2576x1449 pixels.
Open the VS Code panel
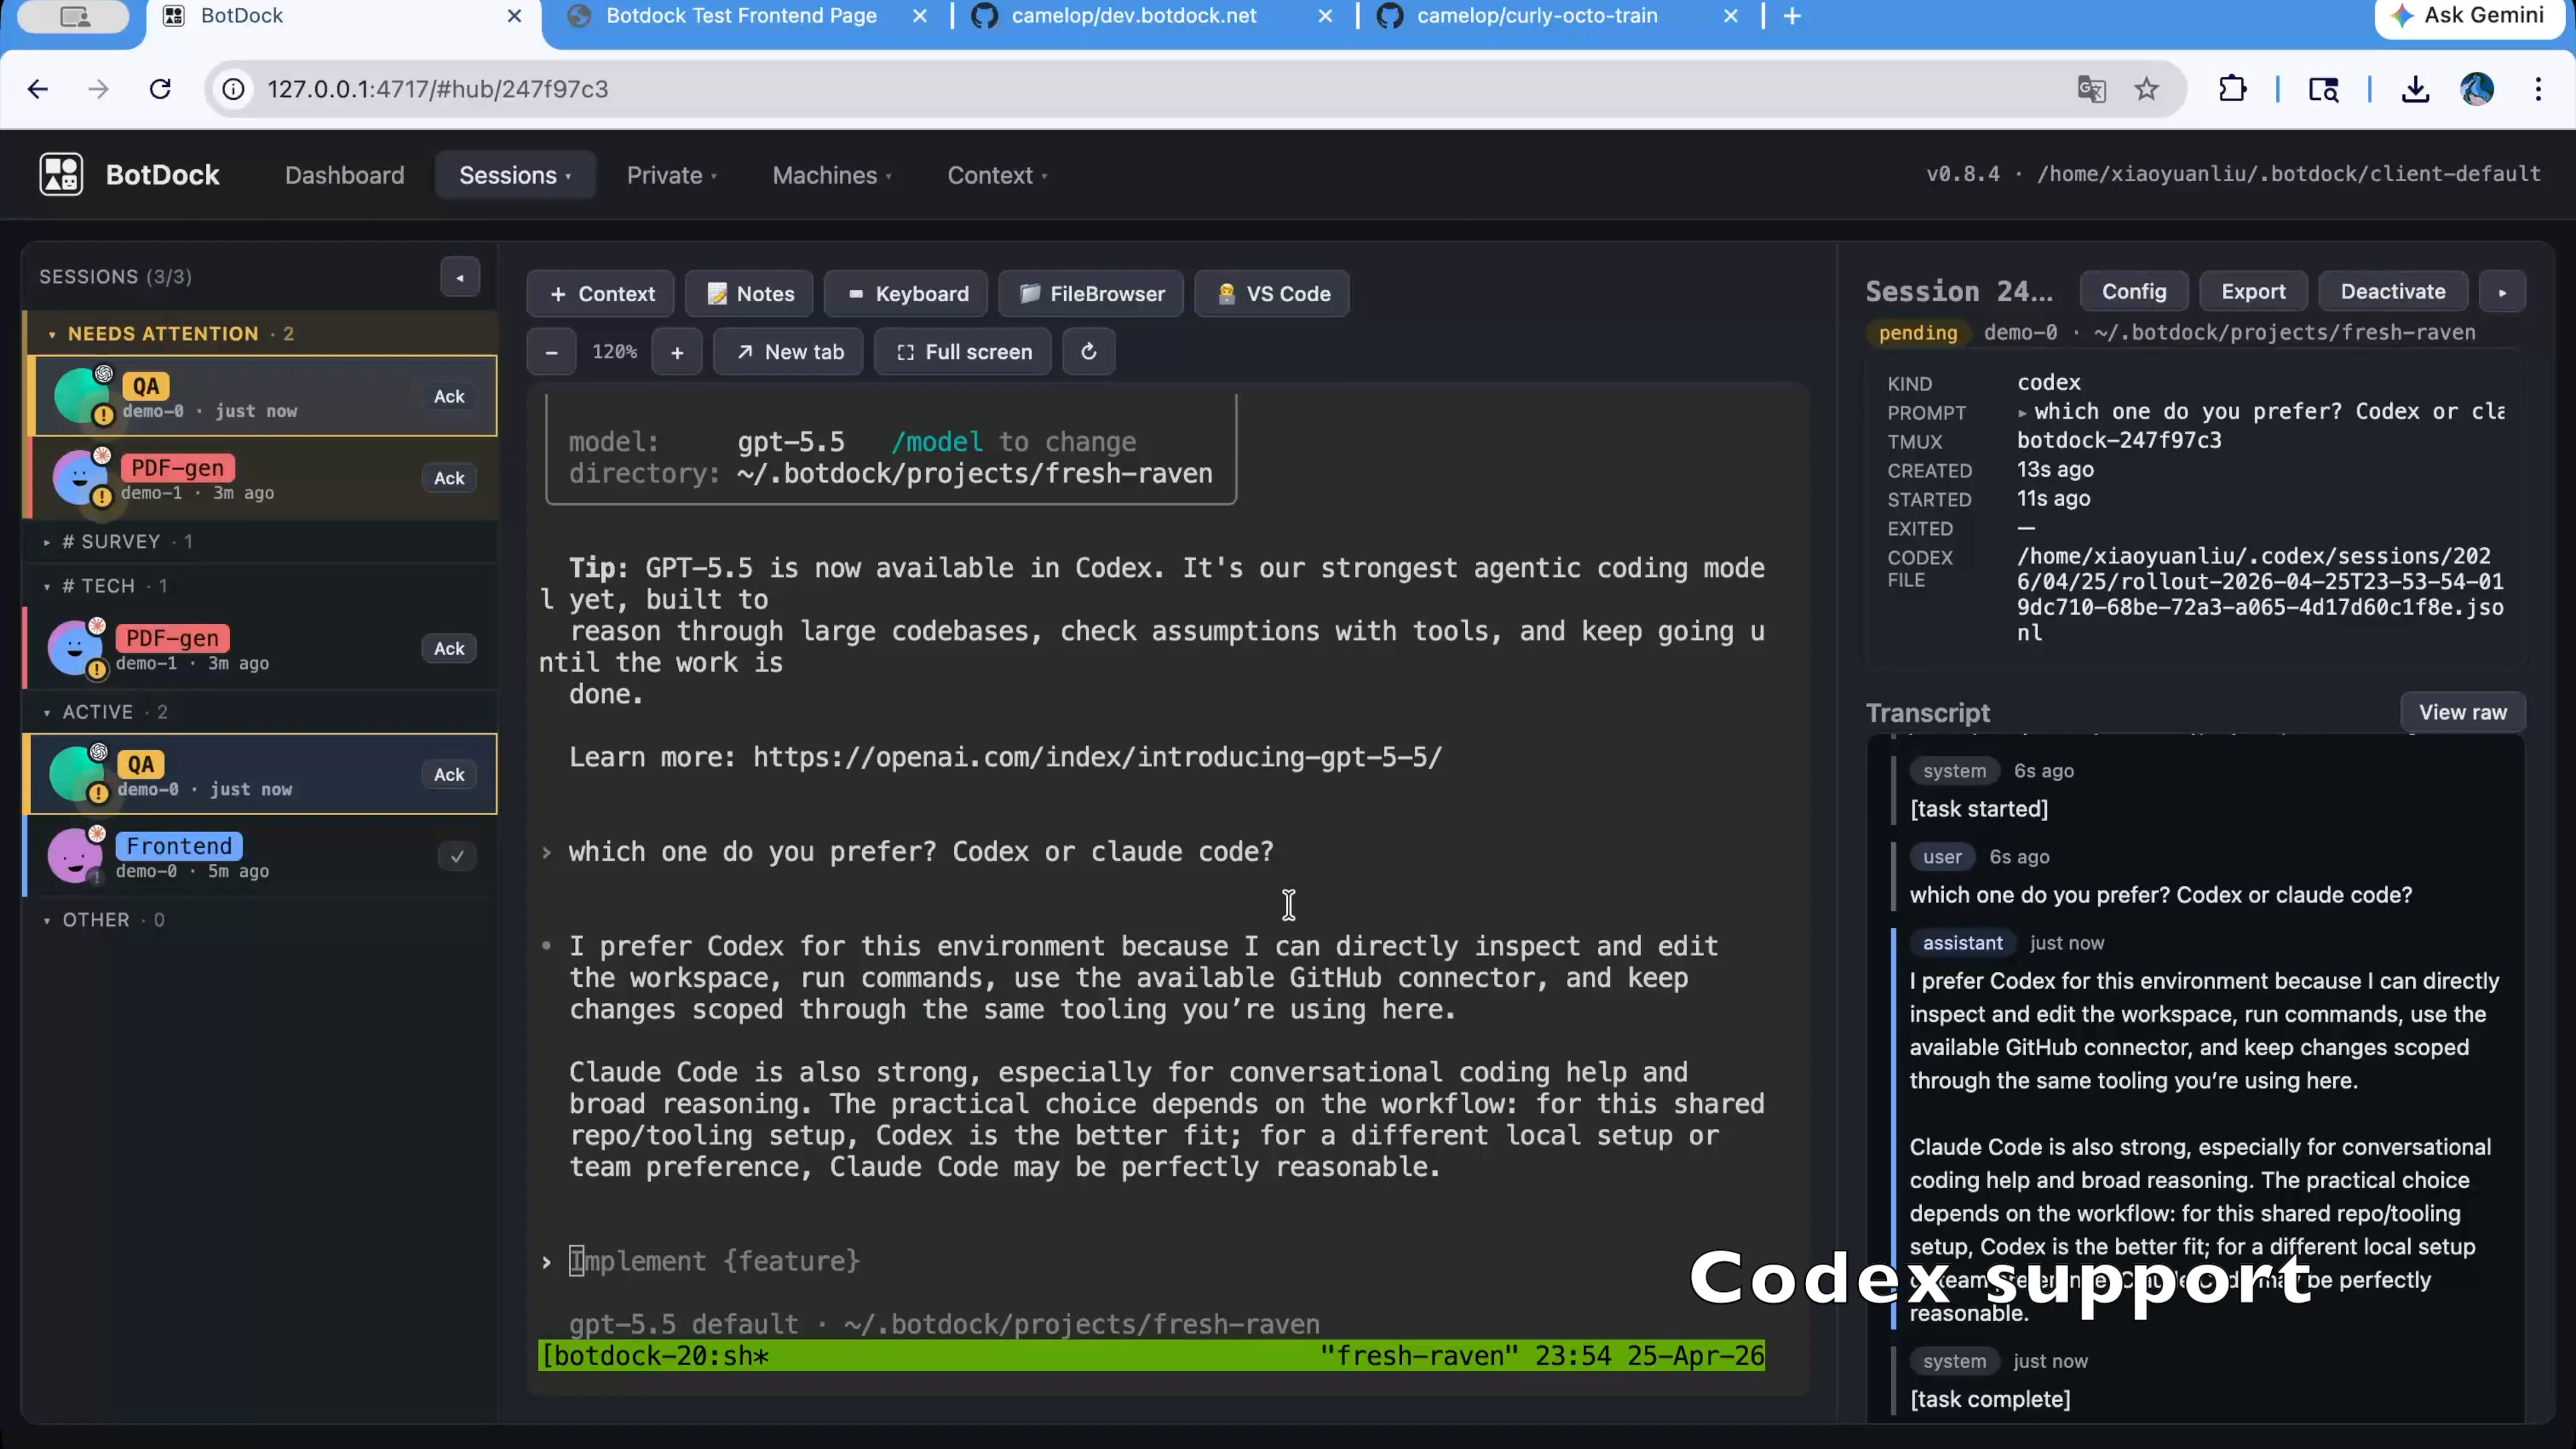1271,293
